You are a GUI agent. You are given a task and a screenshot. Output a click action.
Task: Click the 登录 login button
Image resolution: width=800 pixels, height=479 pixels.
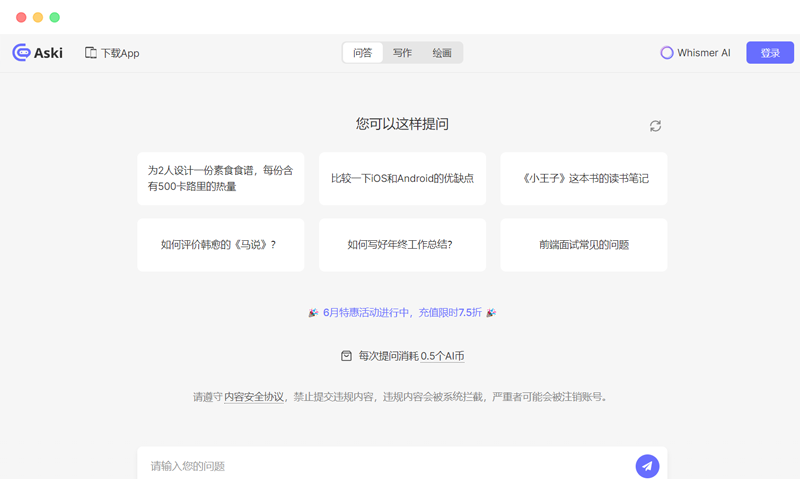[x=770, y=53]
